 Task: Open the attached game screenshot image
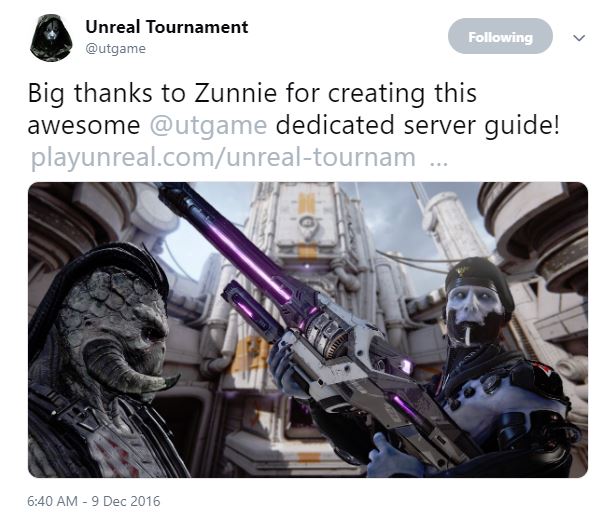pyautogui.click(x=308, y=330)
